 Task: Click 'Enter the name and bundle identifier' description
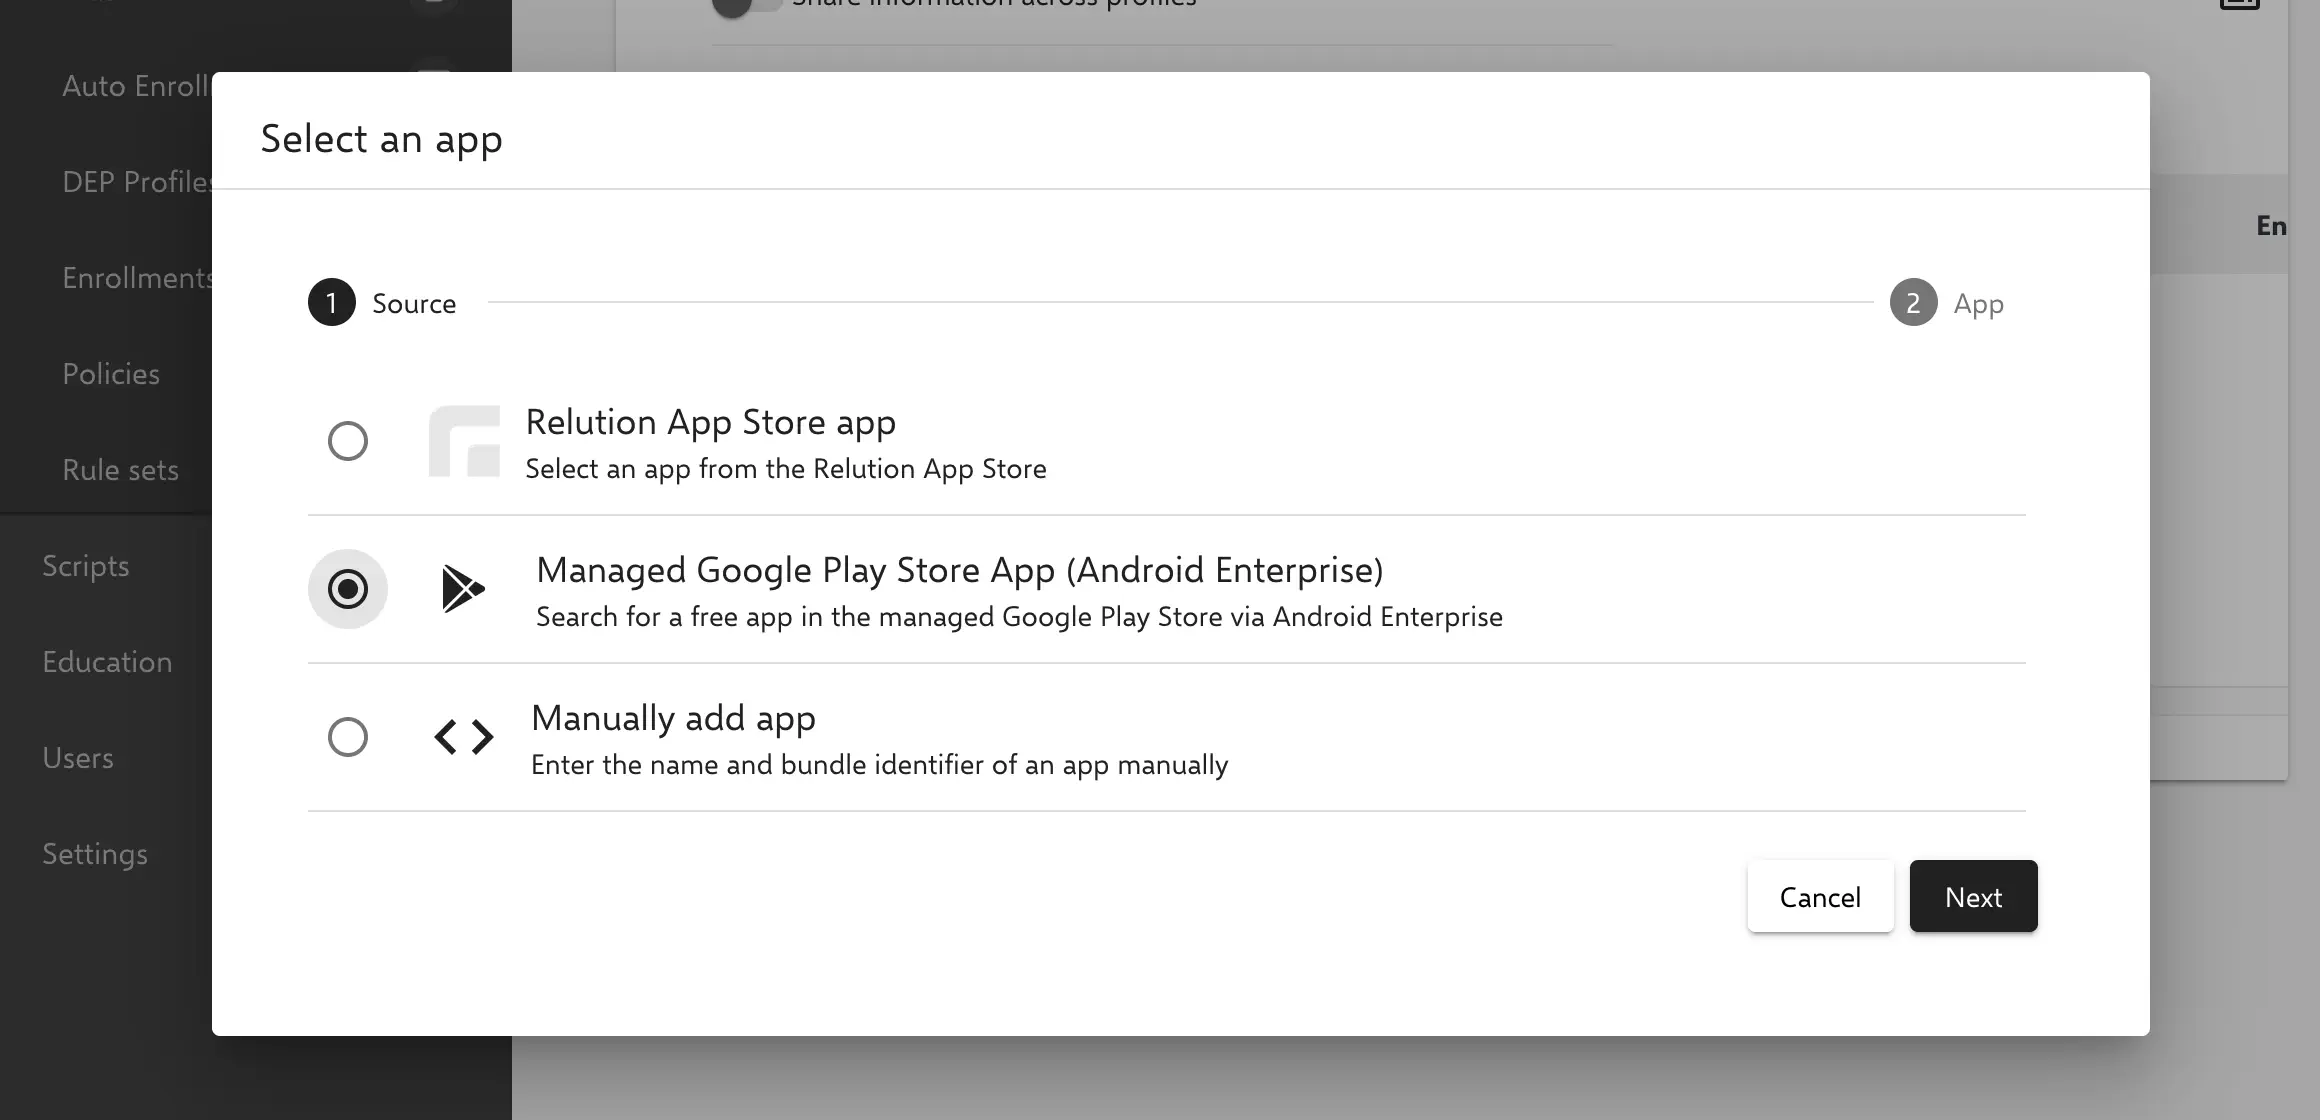tap(879, 765)
